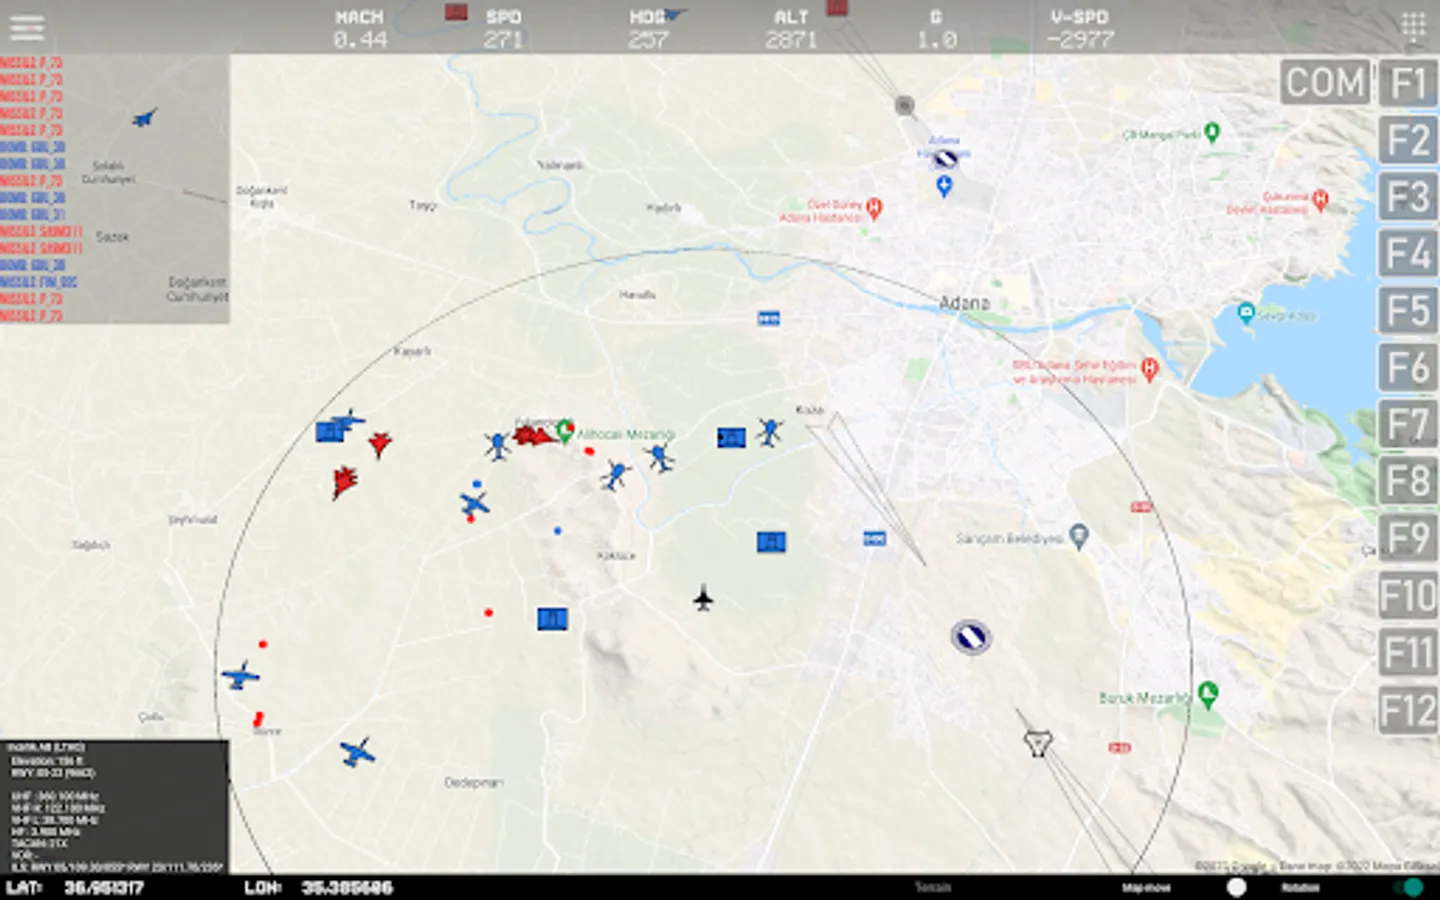Select the red jet group near Alihocalı
1440x900 pixels.
click(x=534, y=434)
